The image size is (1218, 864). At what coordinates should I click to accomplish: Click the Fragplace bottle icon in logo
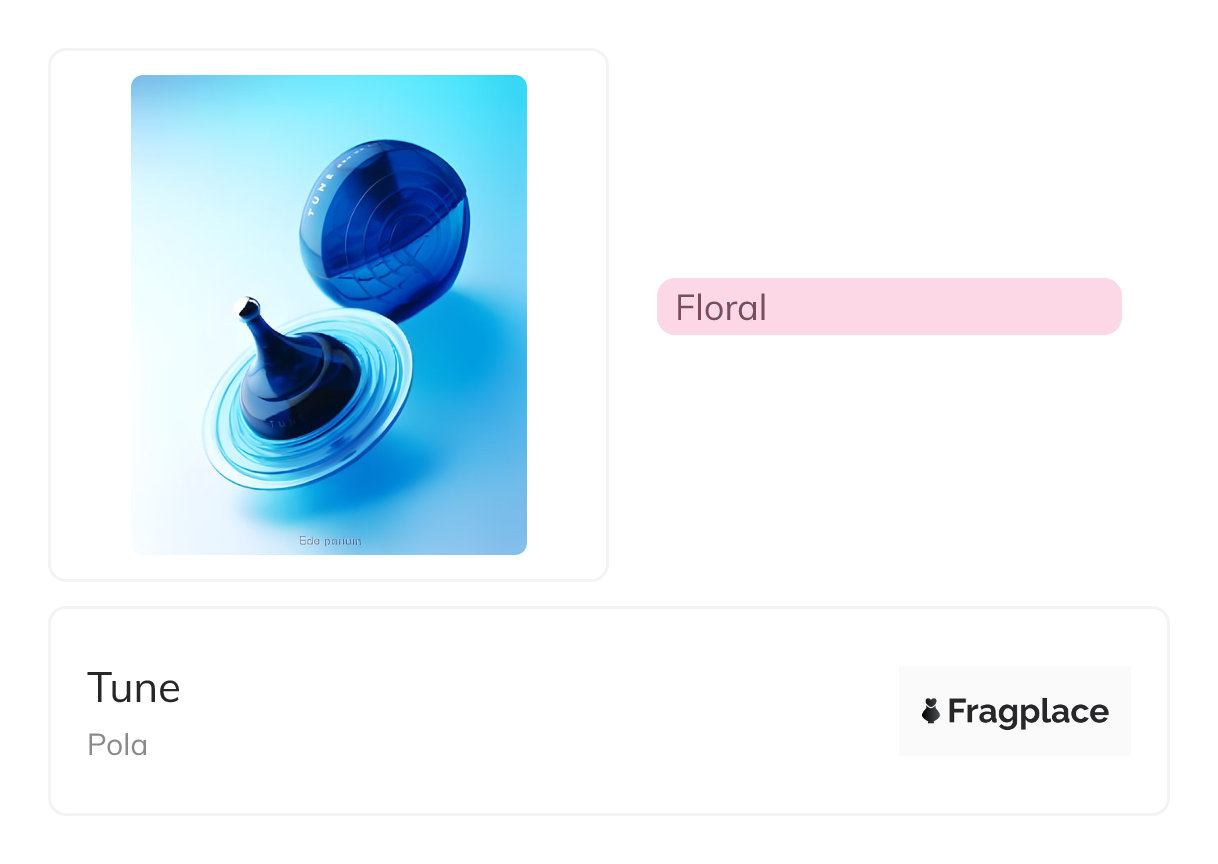[x=931, y=711]
